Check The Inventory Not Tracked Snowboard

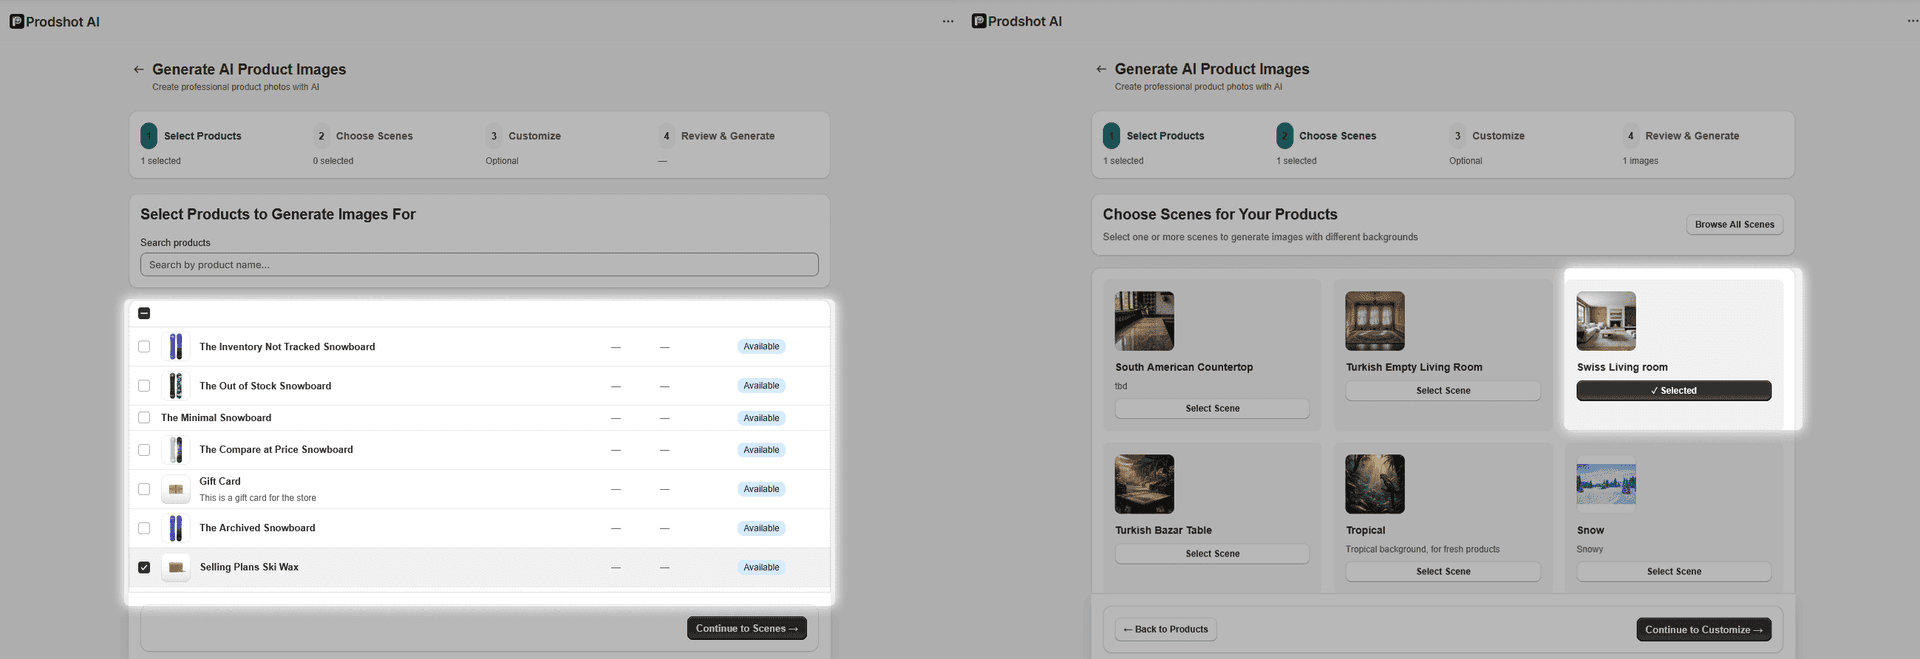[144, 347]
